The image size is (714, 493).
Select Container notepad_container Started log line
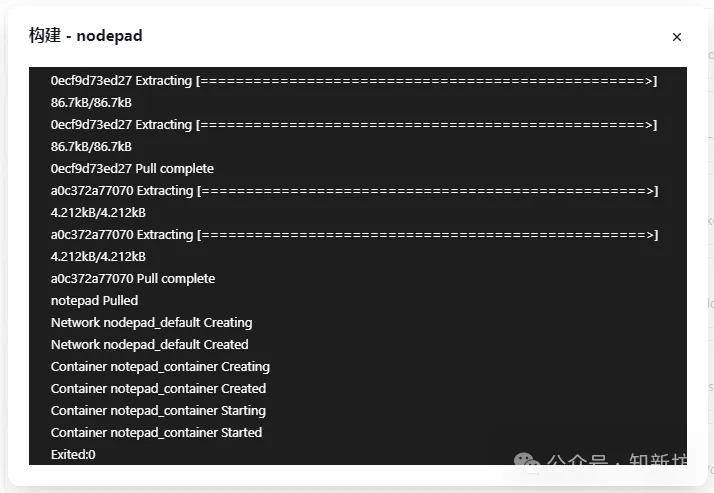(x=156, y=432)
